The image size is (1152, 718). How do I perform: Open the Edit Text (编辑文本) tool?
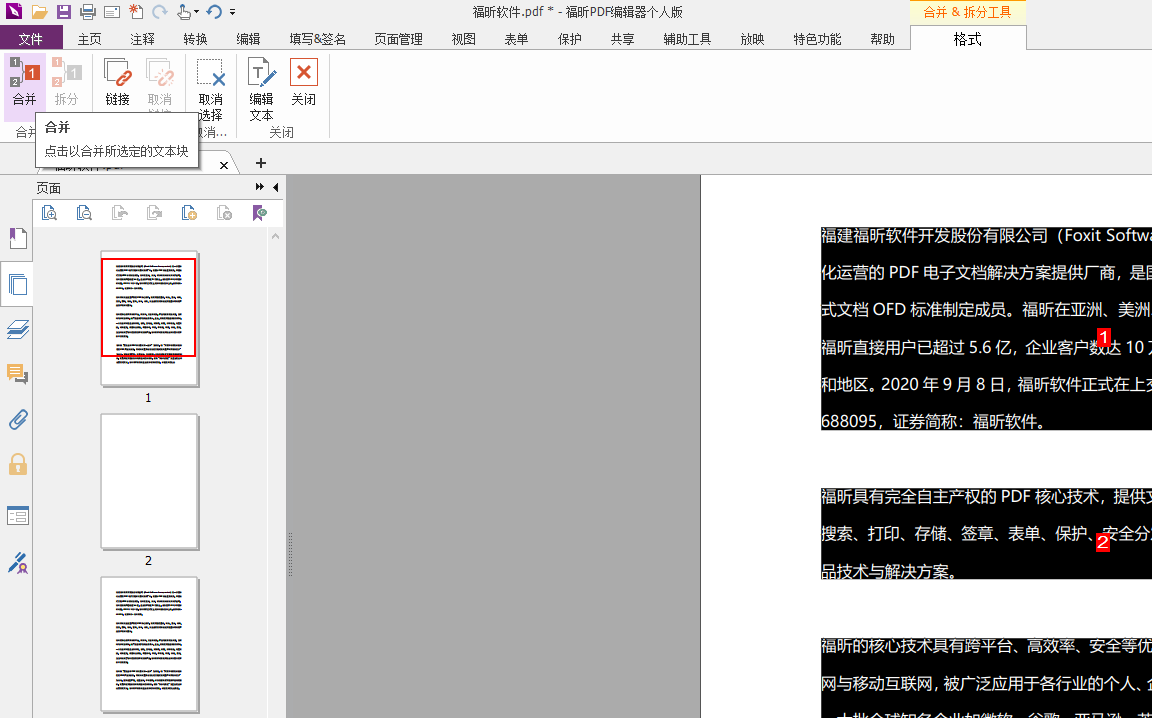(x=261, y=88)
